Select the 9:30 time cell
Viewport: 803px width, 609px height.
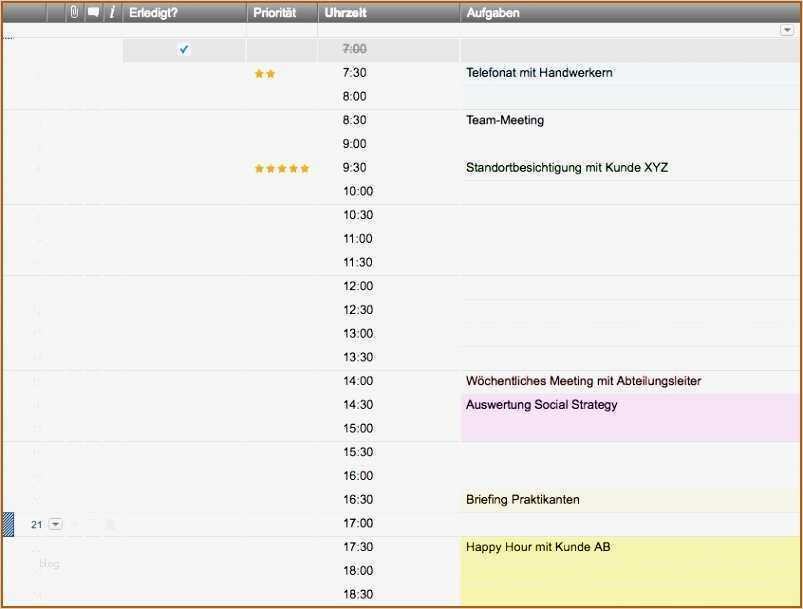(x=389, y=167)
